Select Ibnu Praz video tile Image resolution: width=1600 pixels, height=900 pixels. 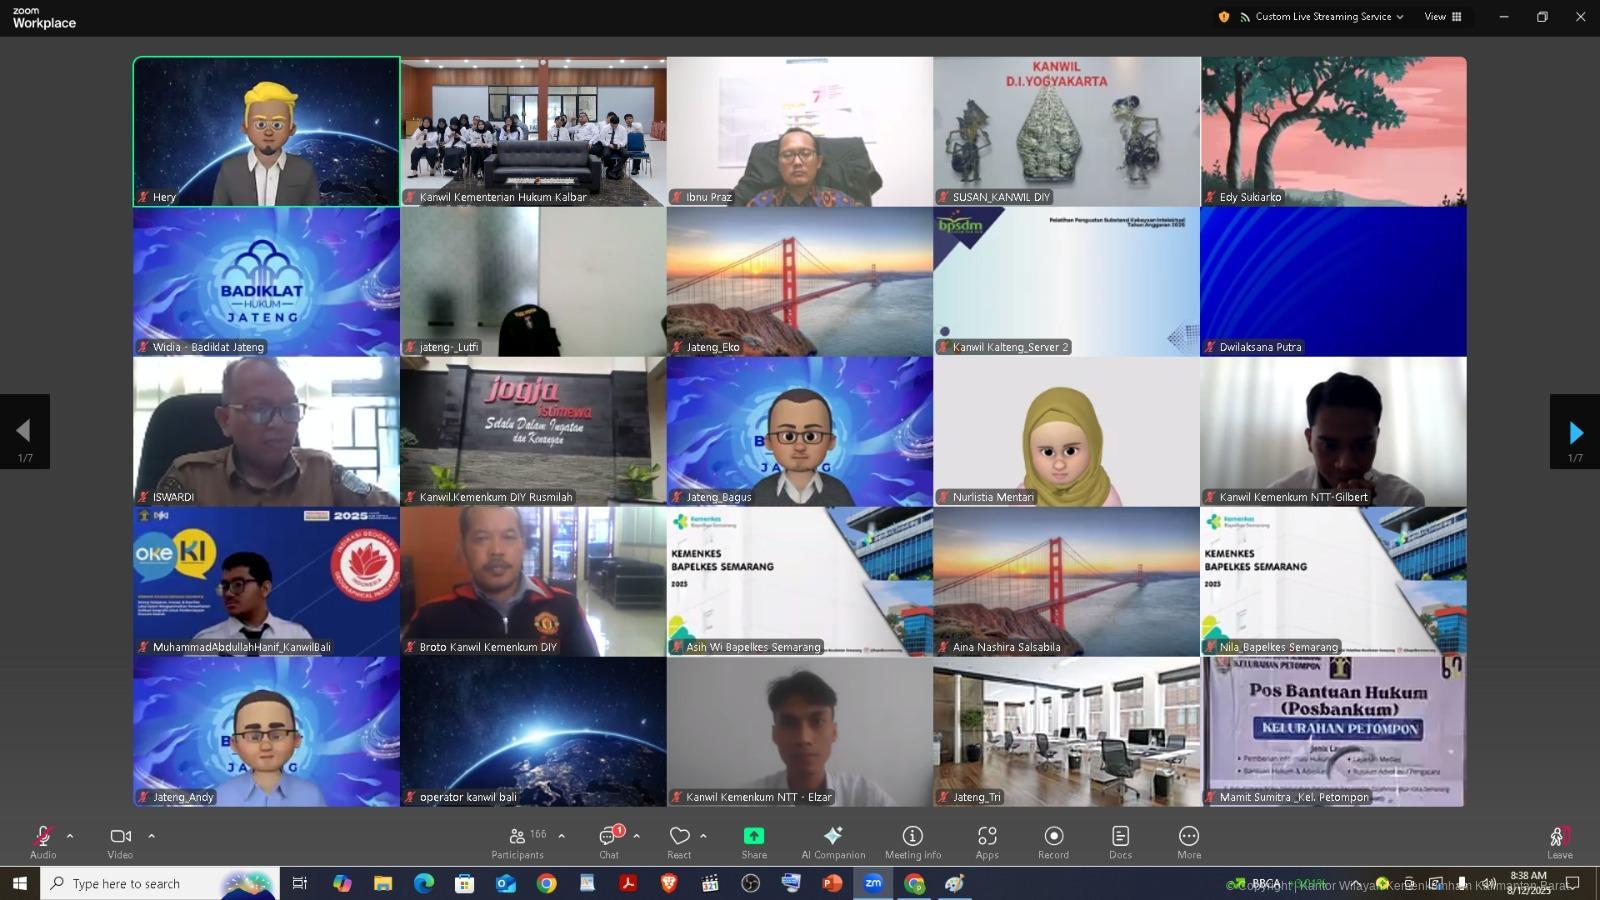800,131
